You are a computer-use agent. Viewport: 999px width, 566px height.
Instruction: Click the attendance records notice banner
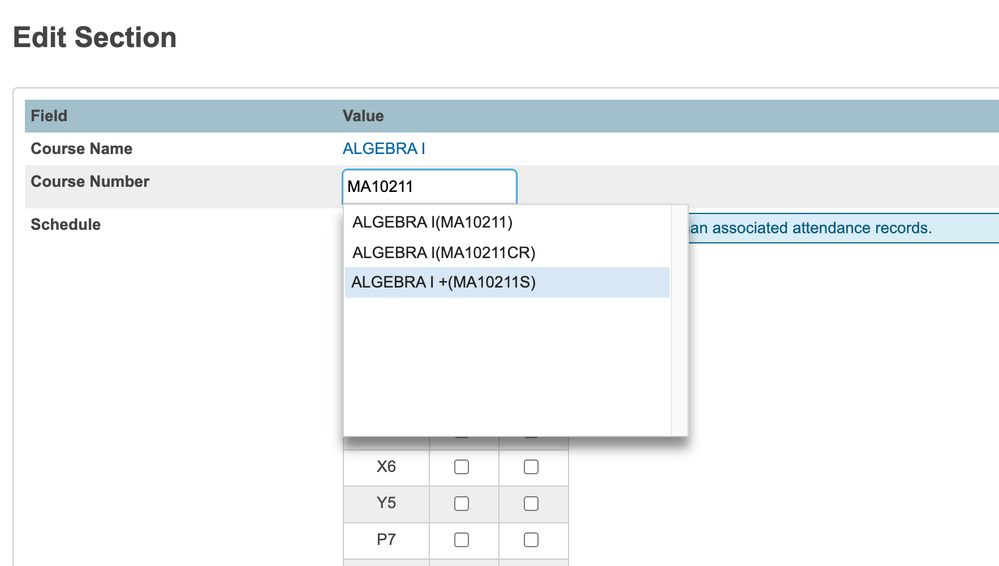840,229
